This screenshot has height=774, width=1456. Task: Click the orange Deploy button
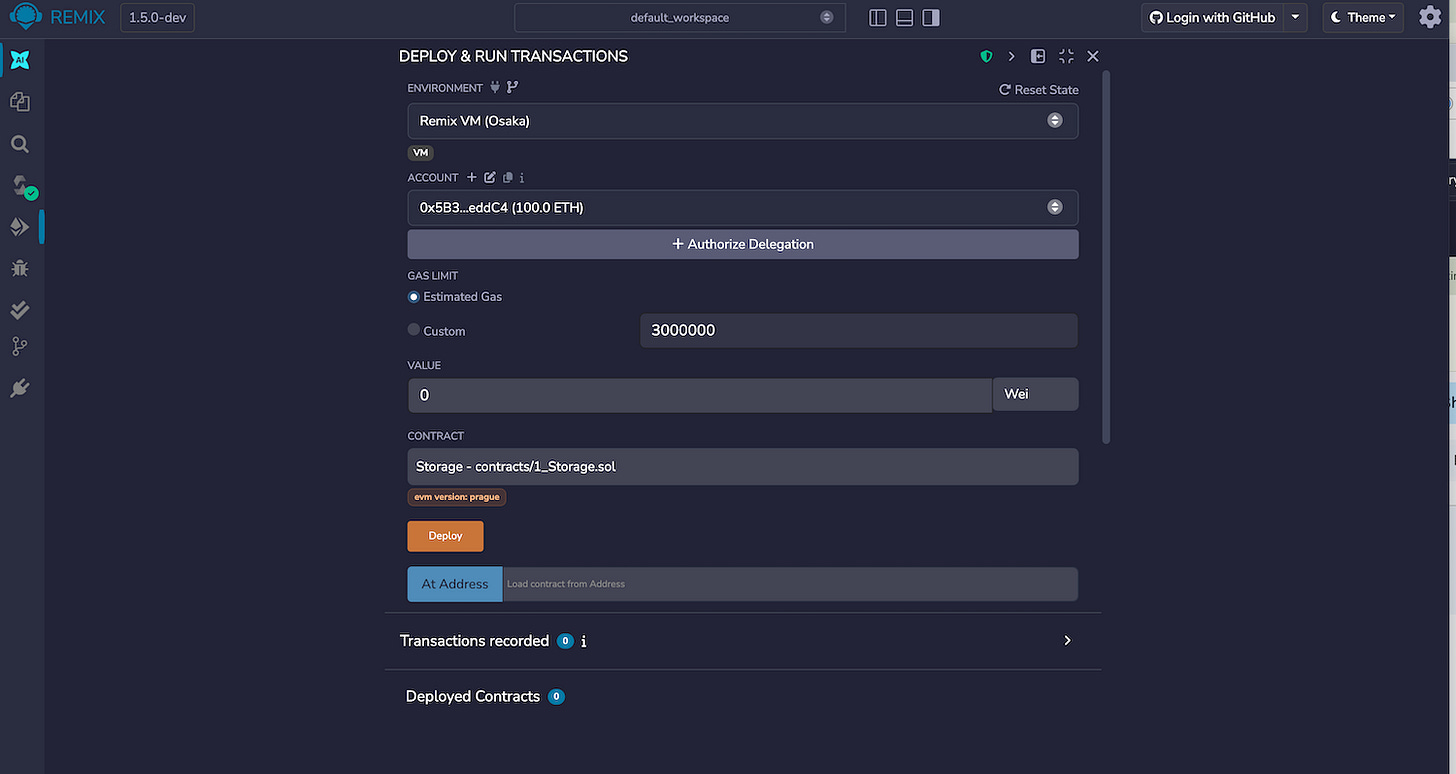(445, 536)
